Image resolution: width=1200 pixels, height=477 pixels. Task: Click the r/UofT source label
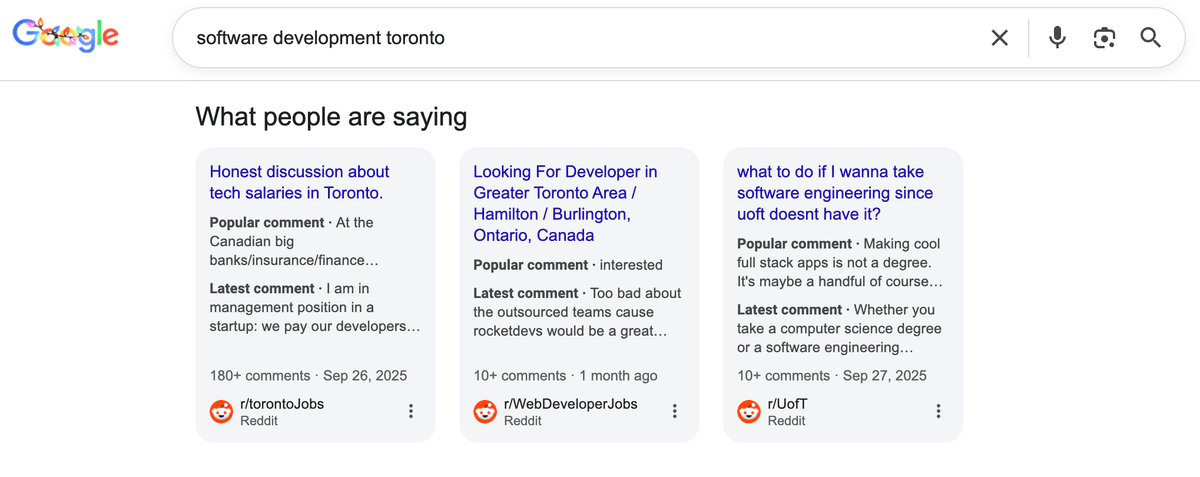pyautogui.click(x=789, y=404)
